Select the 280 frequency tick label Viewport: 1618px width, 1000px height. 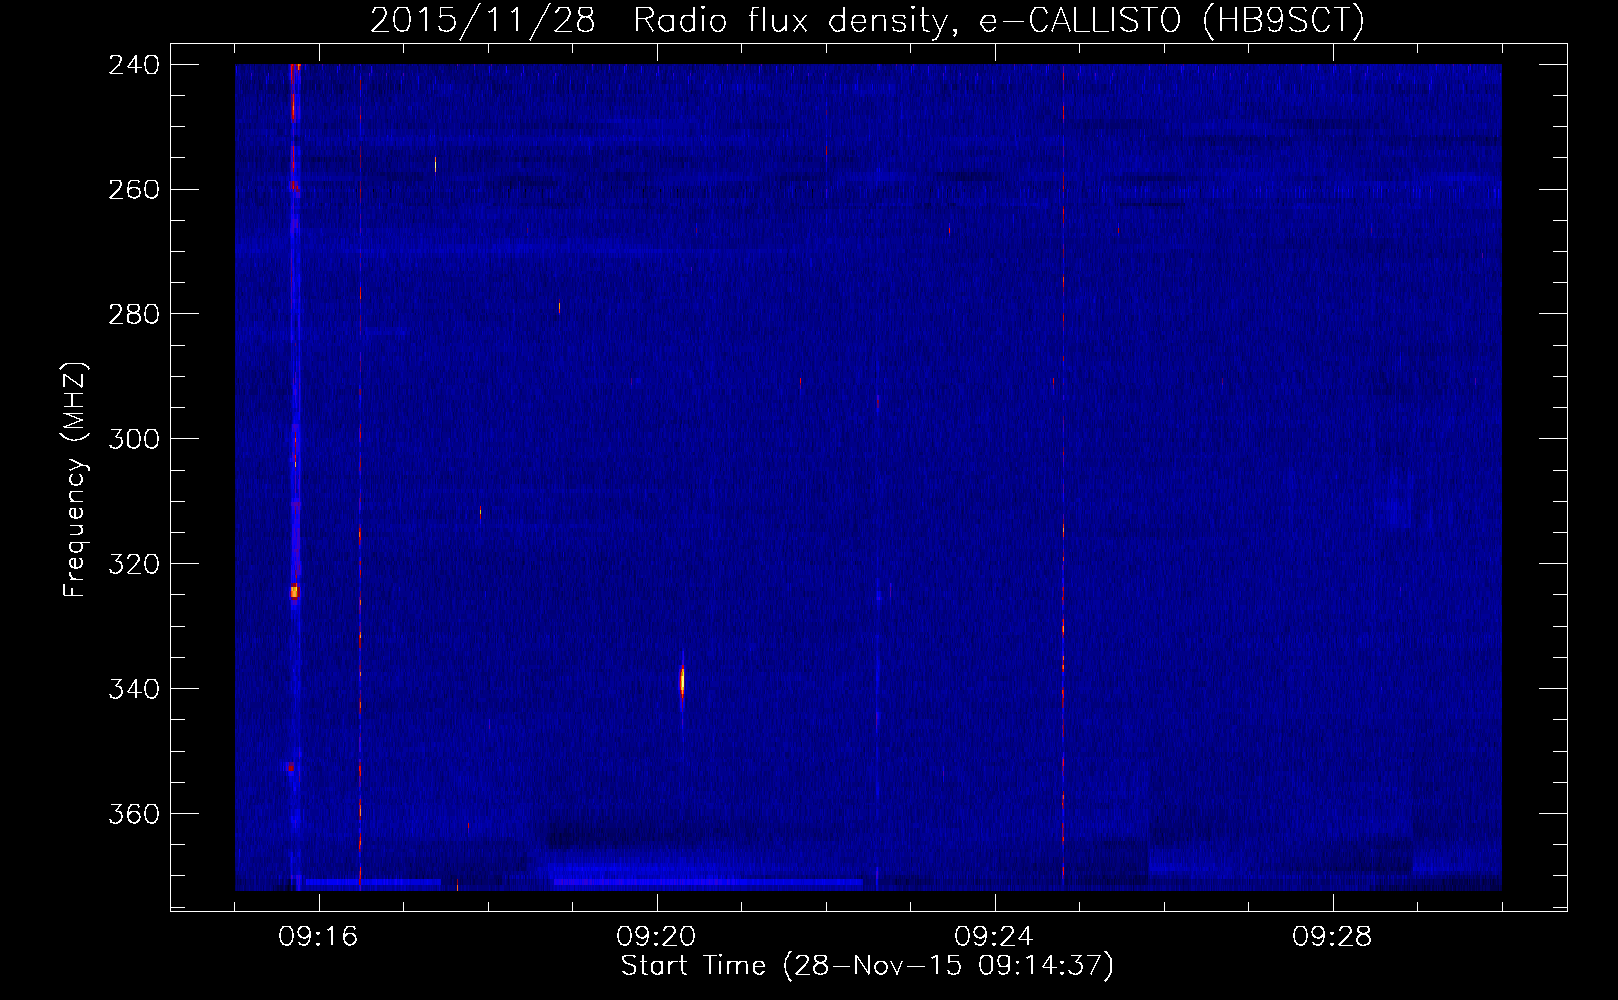click(134, 315)
